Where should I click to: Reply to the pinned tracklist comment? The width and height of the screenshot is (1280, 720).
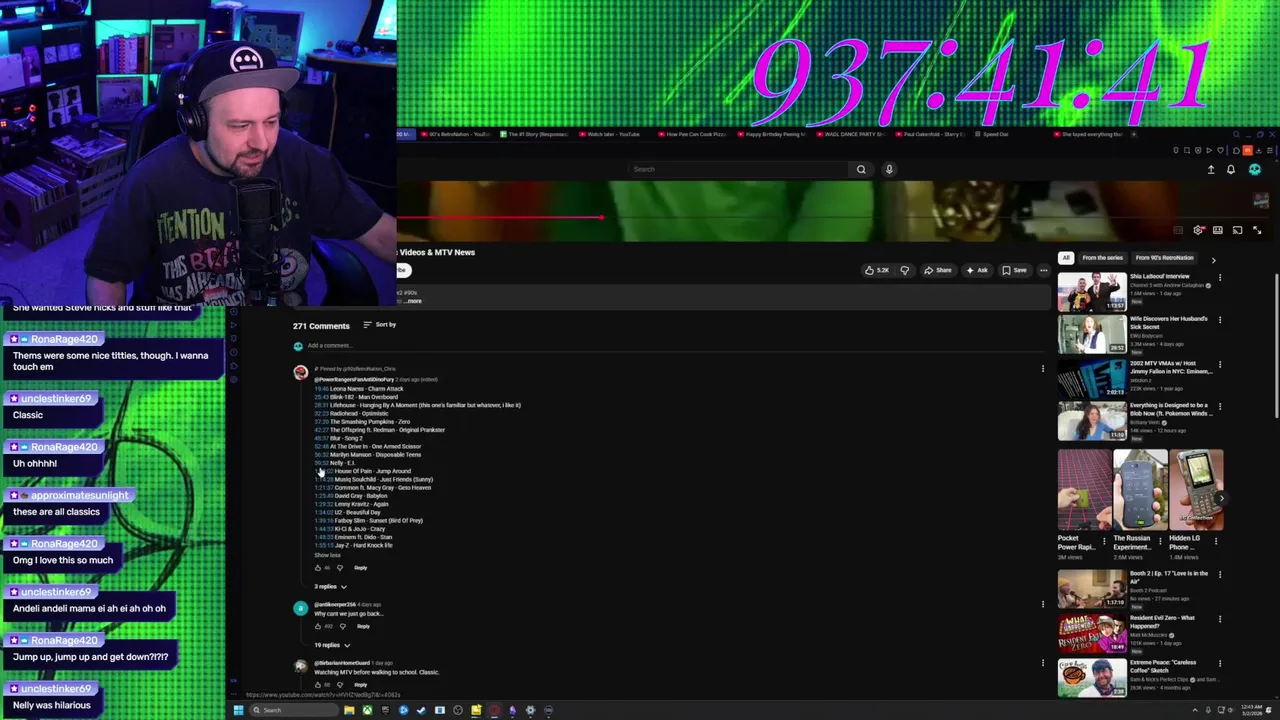coord(360,568)
